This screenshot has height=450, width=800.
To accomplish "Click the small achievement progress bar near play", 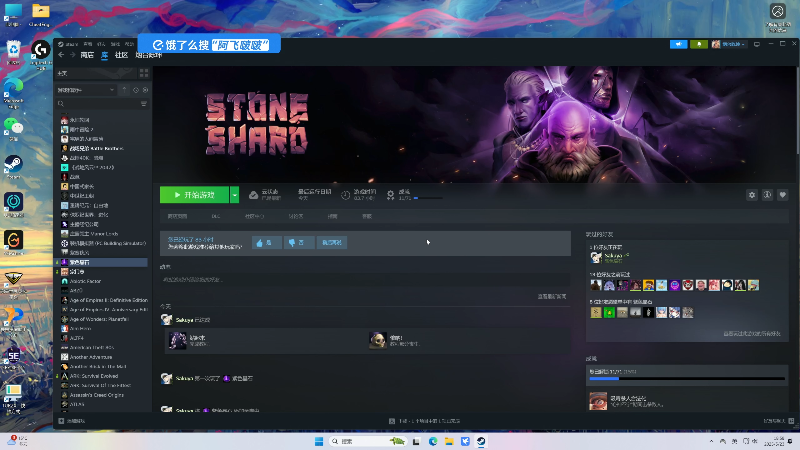I will (428, 198).
